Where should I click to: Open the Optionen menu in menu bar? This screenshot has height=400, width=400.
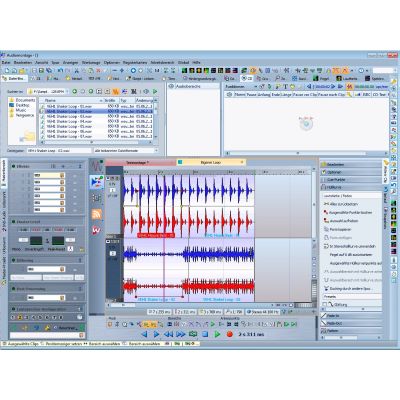click(x=112, y=62)
